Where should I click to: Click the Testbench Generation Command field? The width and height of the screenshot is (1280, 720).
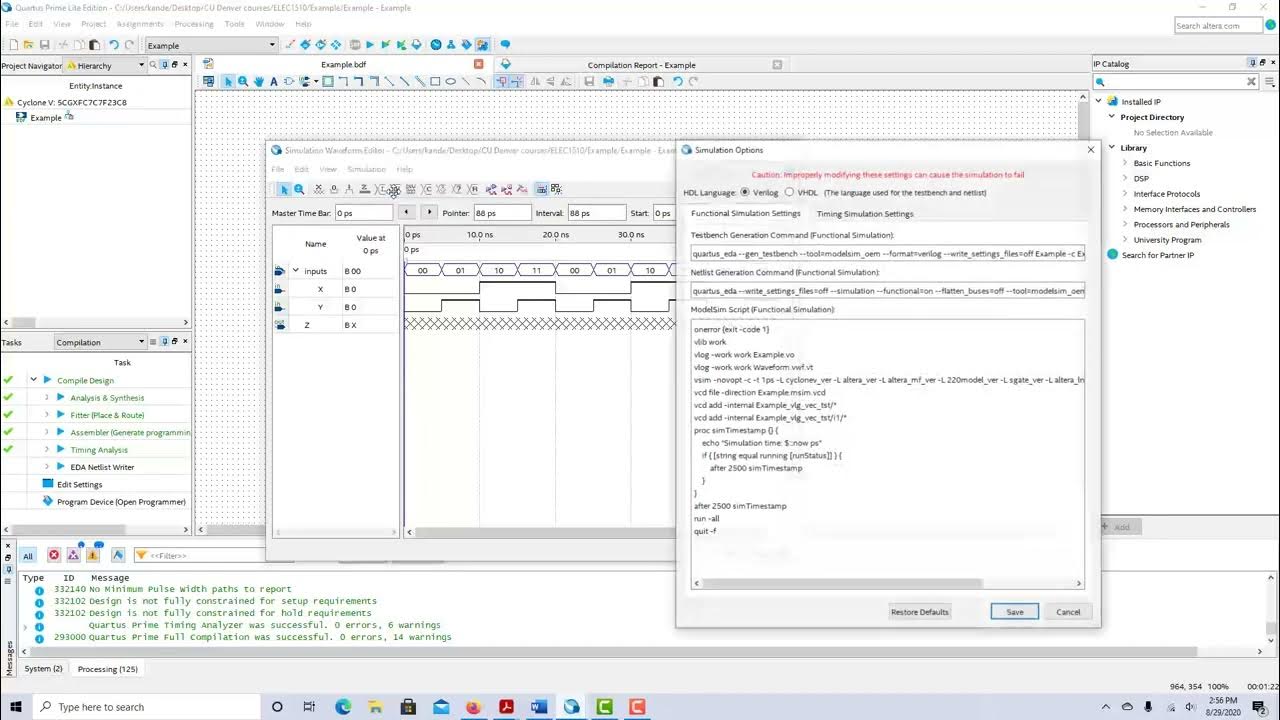(x=888, y=253)
